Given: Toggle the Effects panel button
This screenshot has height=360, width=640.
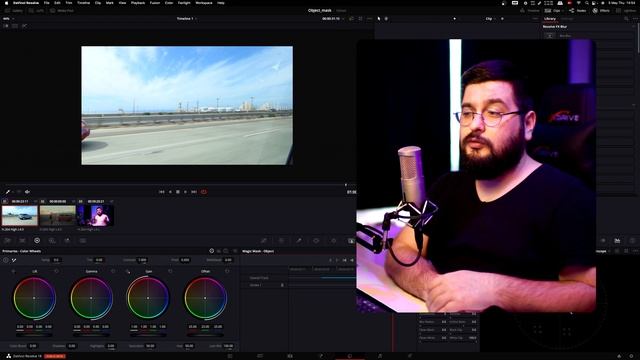Looking at the screenshot, I should coord(601,11).
